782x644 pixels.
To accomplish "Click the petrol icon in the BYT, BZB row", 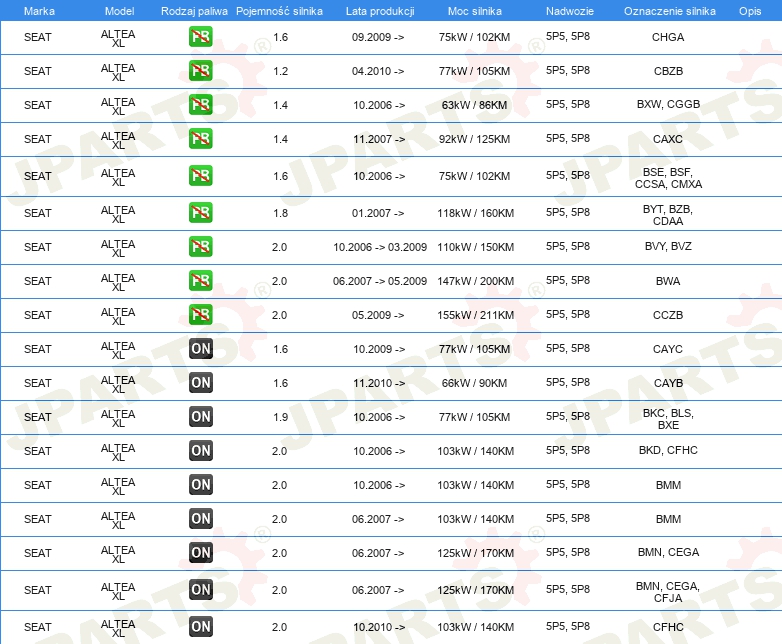I will click(x=200, y=213).
